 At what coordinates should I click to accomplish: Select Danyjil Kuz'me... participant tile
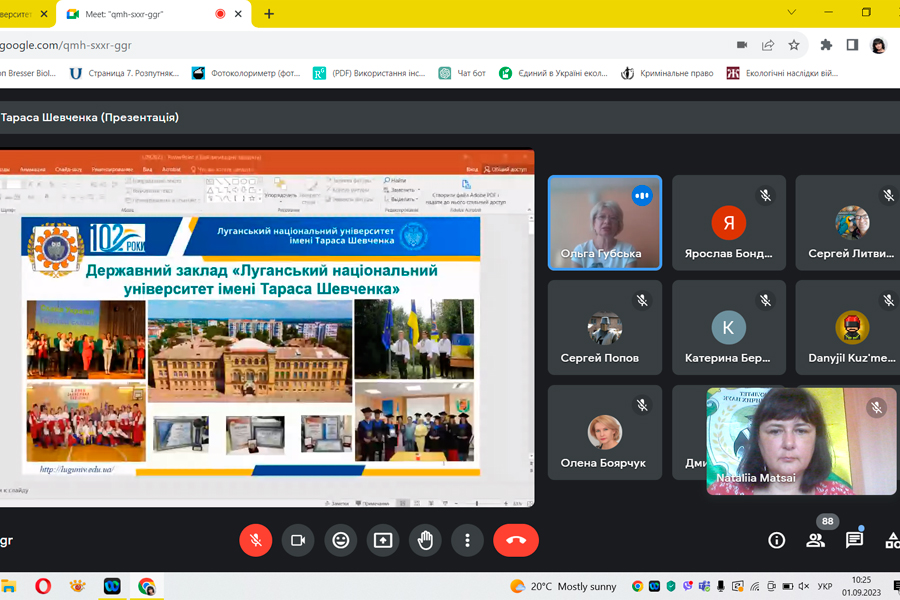(848, 327)
